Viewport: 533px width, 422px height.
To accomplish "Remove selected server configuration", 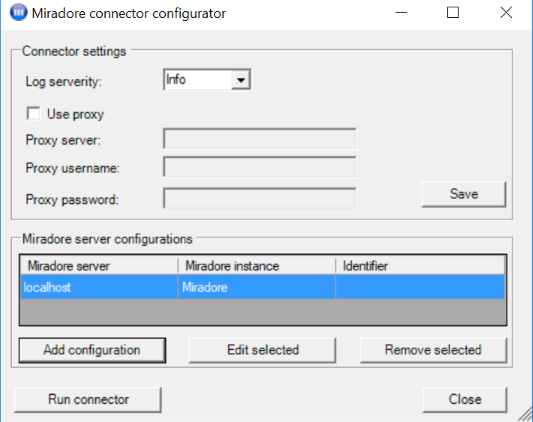I will tap(433, 350).
